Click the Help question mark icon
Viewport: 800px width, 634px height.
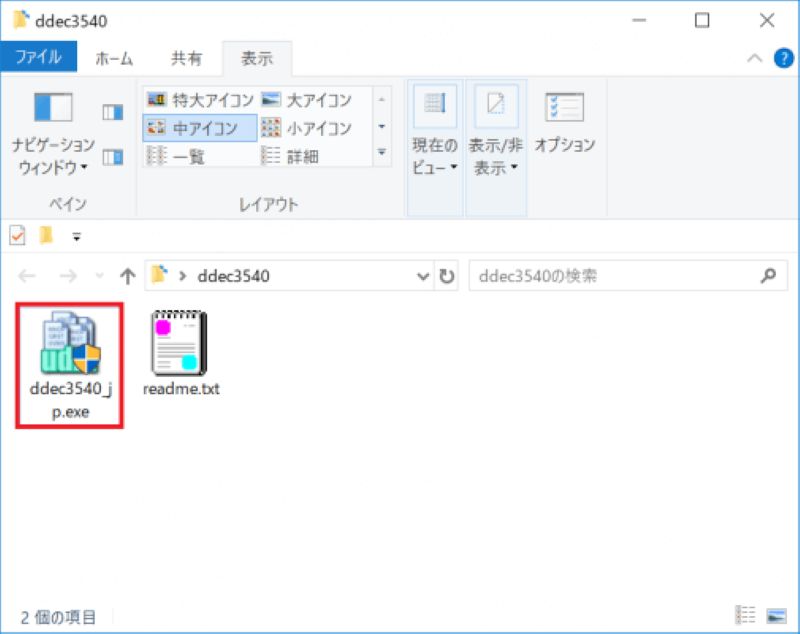(786, 57)
